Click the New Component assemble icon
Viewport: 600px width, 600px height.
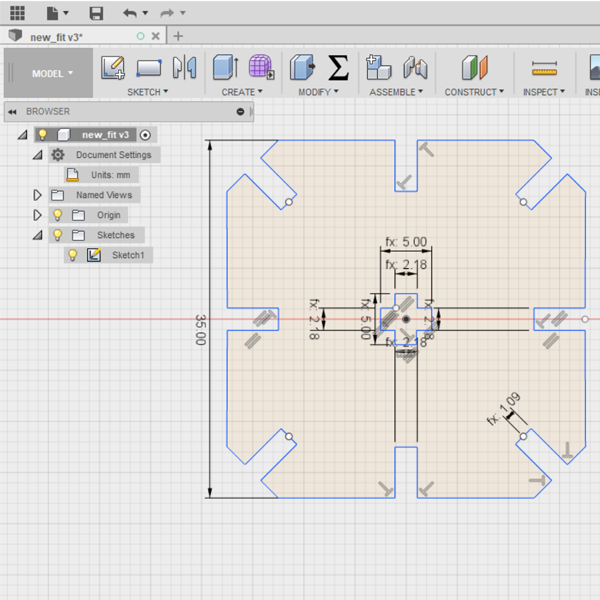[379, 68]
